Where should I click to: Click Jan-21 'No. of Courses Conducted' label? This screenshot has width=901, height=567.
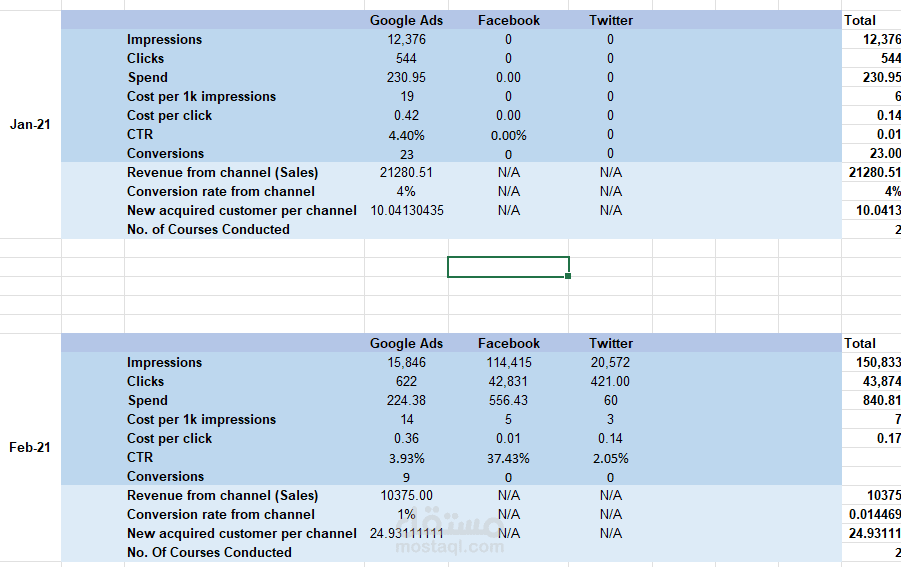pyautogui.click(x=208, y=229)
